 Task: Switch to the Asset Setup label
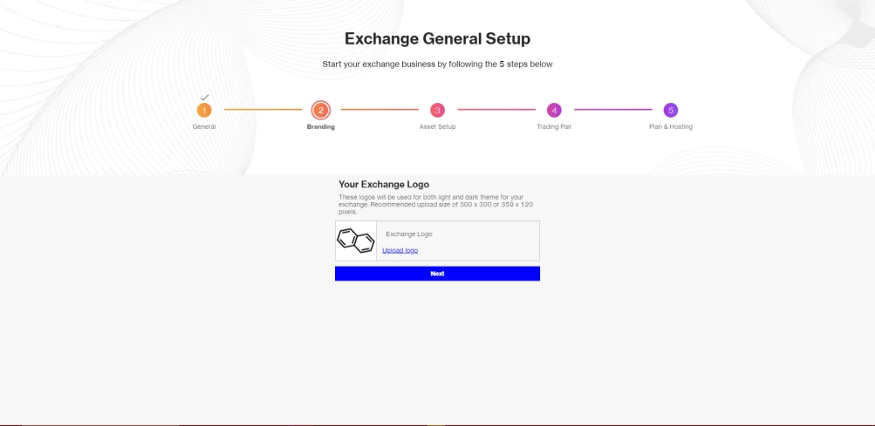[437, 127]
